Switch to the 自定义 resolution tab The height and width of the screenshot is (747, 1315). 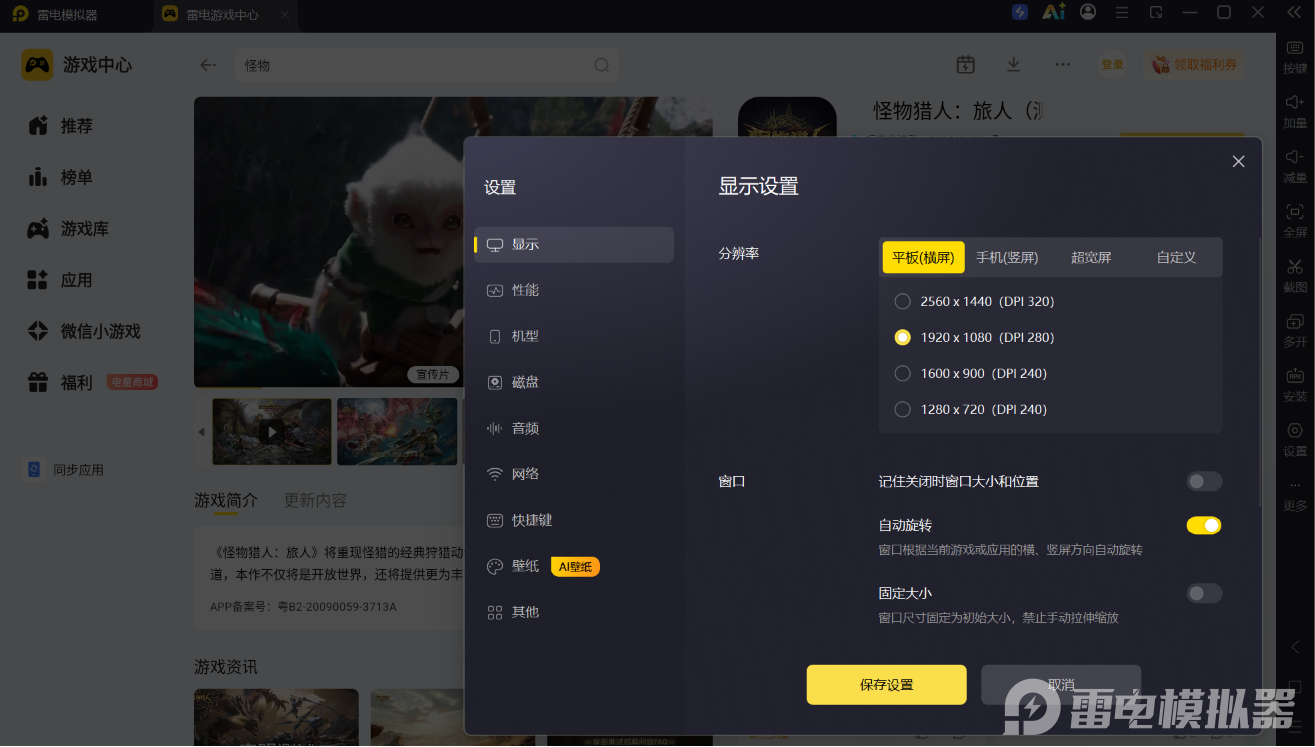point(1176,257)
